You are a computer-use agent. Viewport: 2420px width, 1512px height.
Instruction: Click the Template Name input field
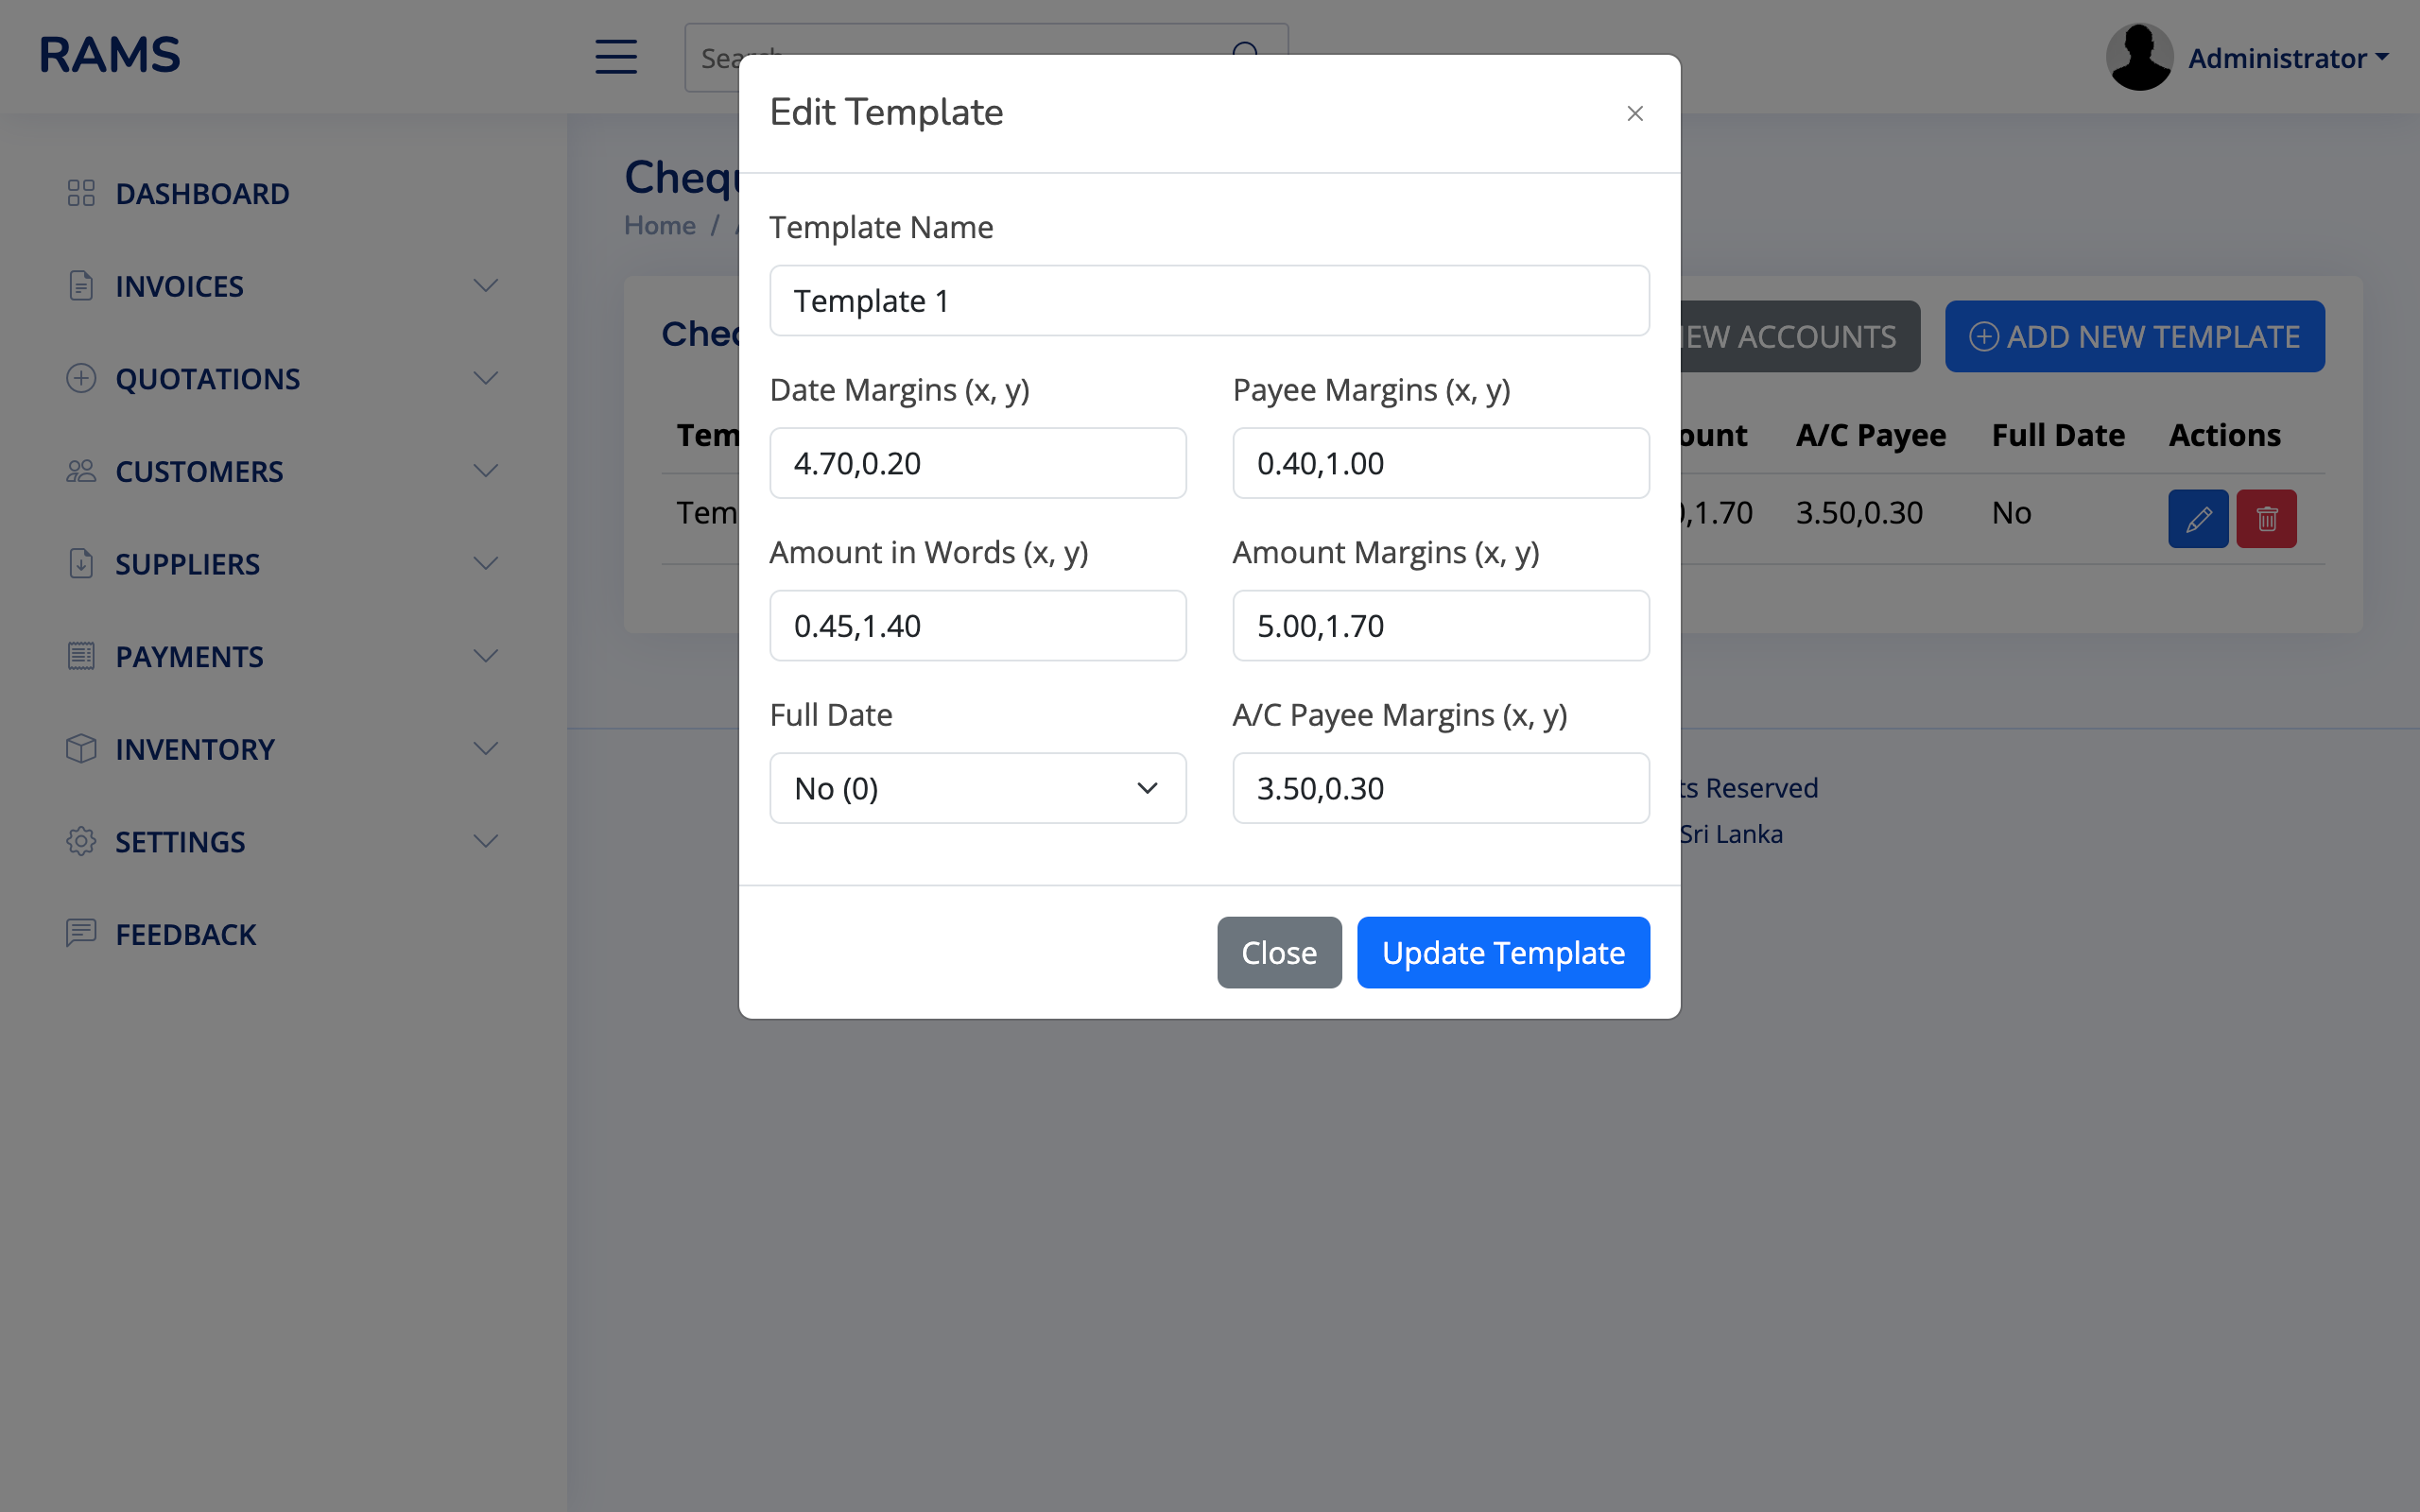[x=1208, y=301]
